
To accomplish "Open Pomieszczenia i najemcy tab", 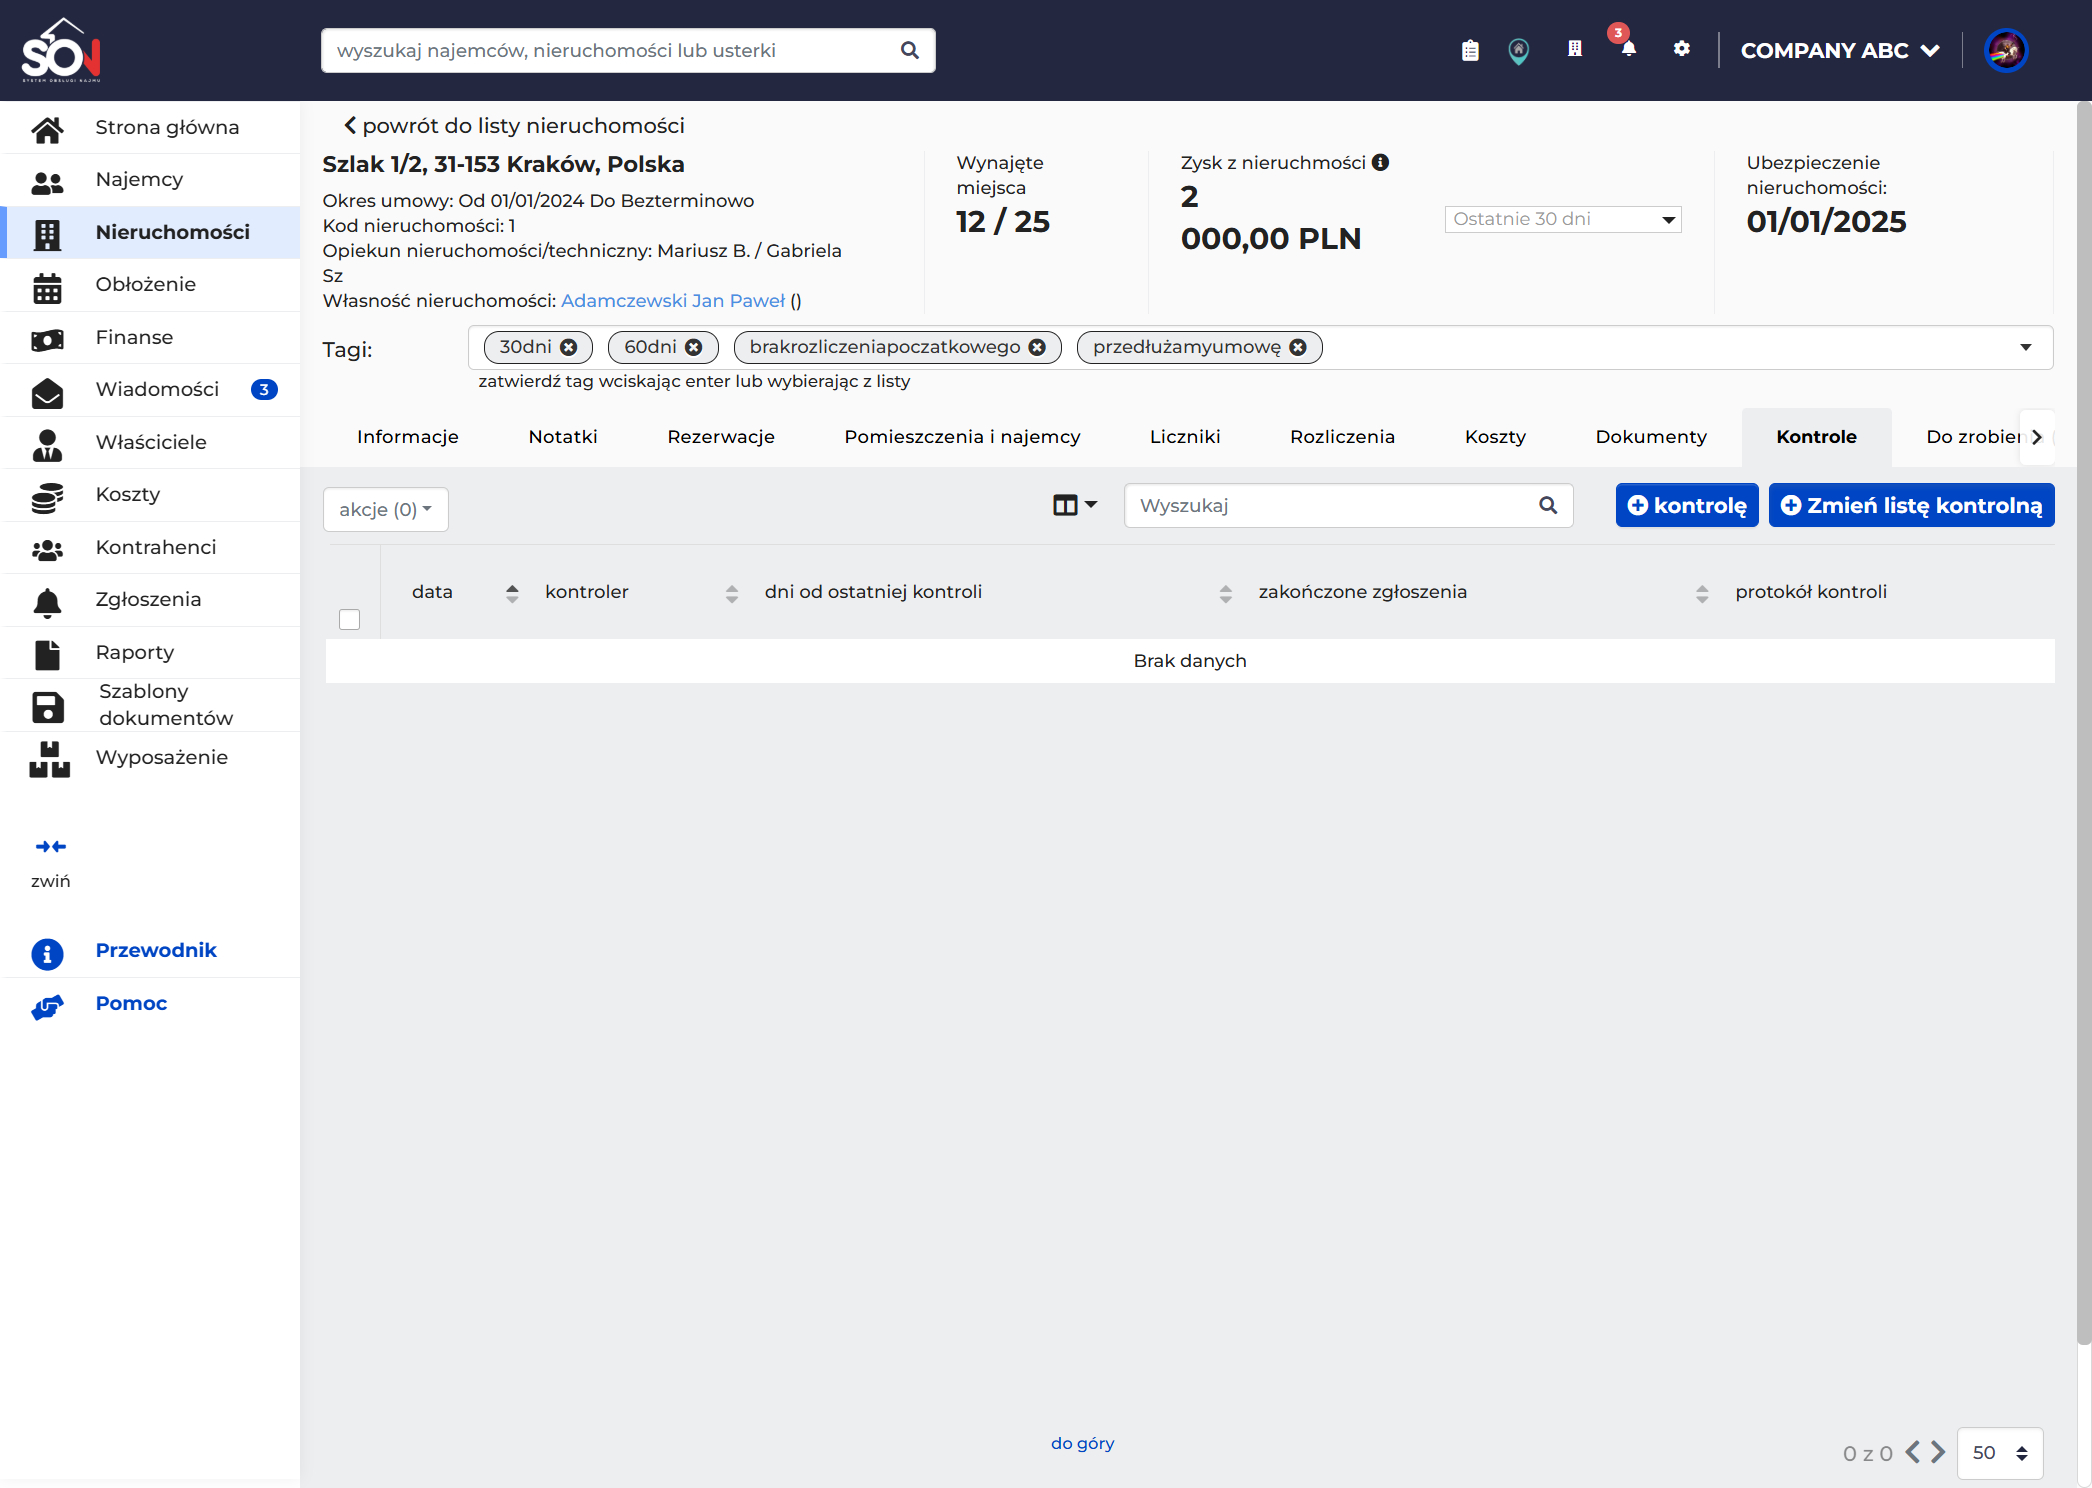I will point(962,437).
